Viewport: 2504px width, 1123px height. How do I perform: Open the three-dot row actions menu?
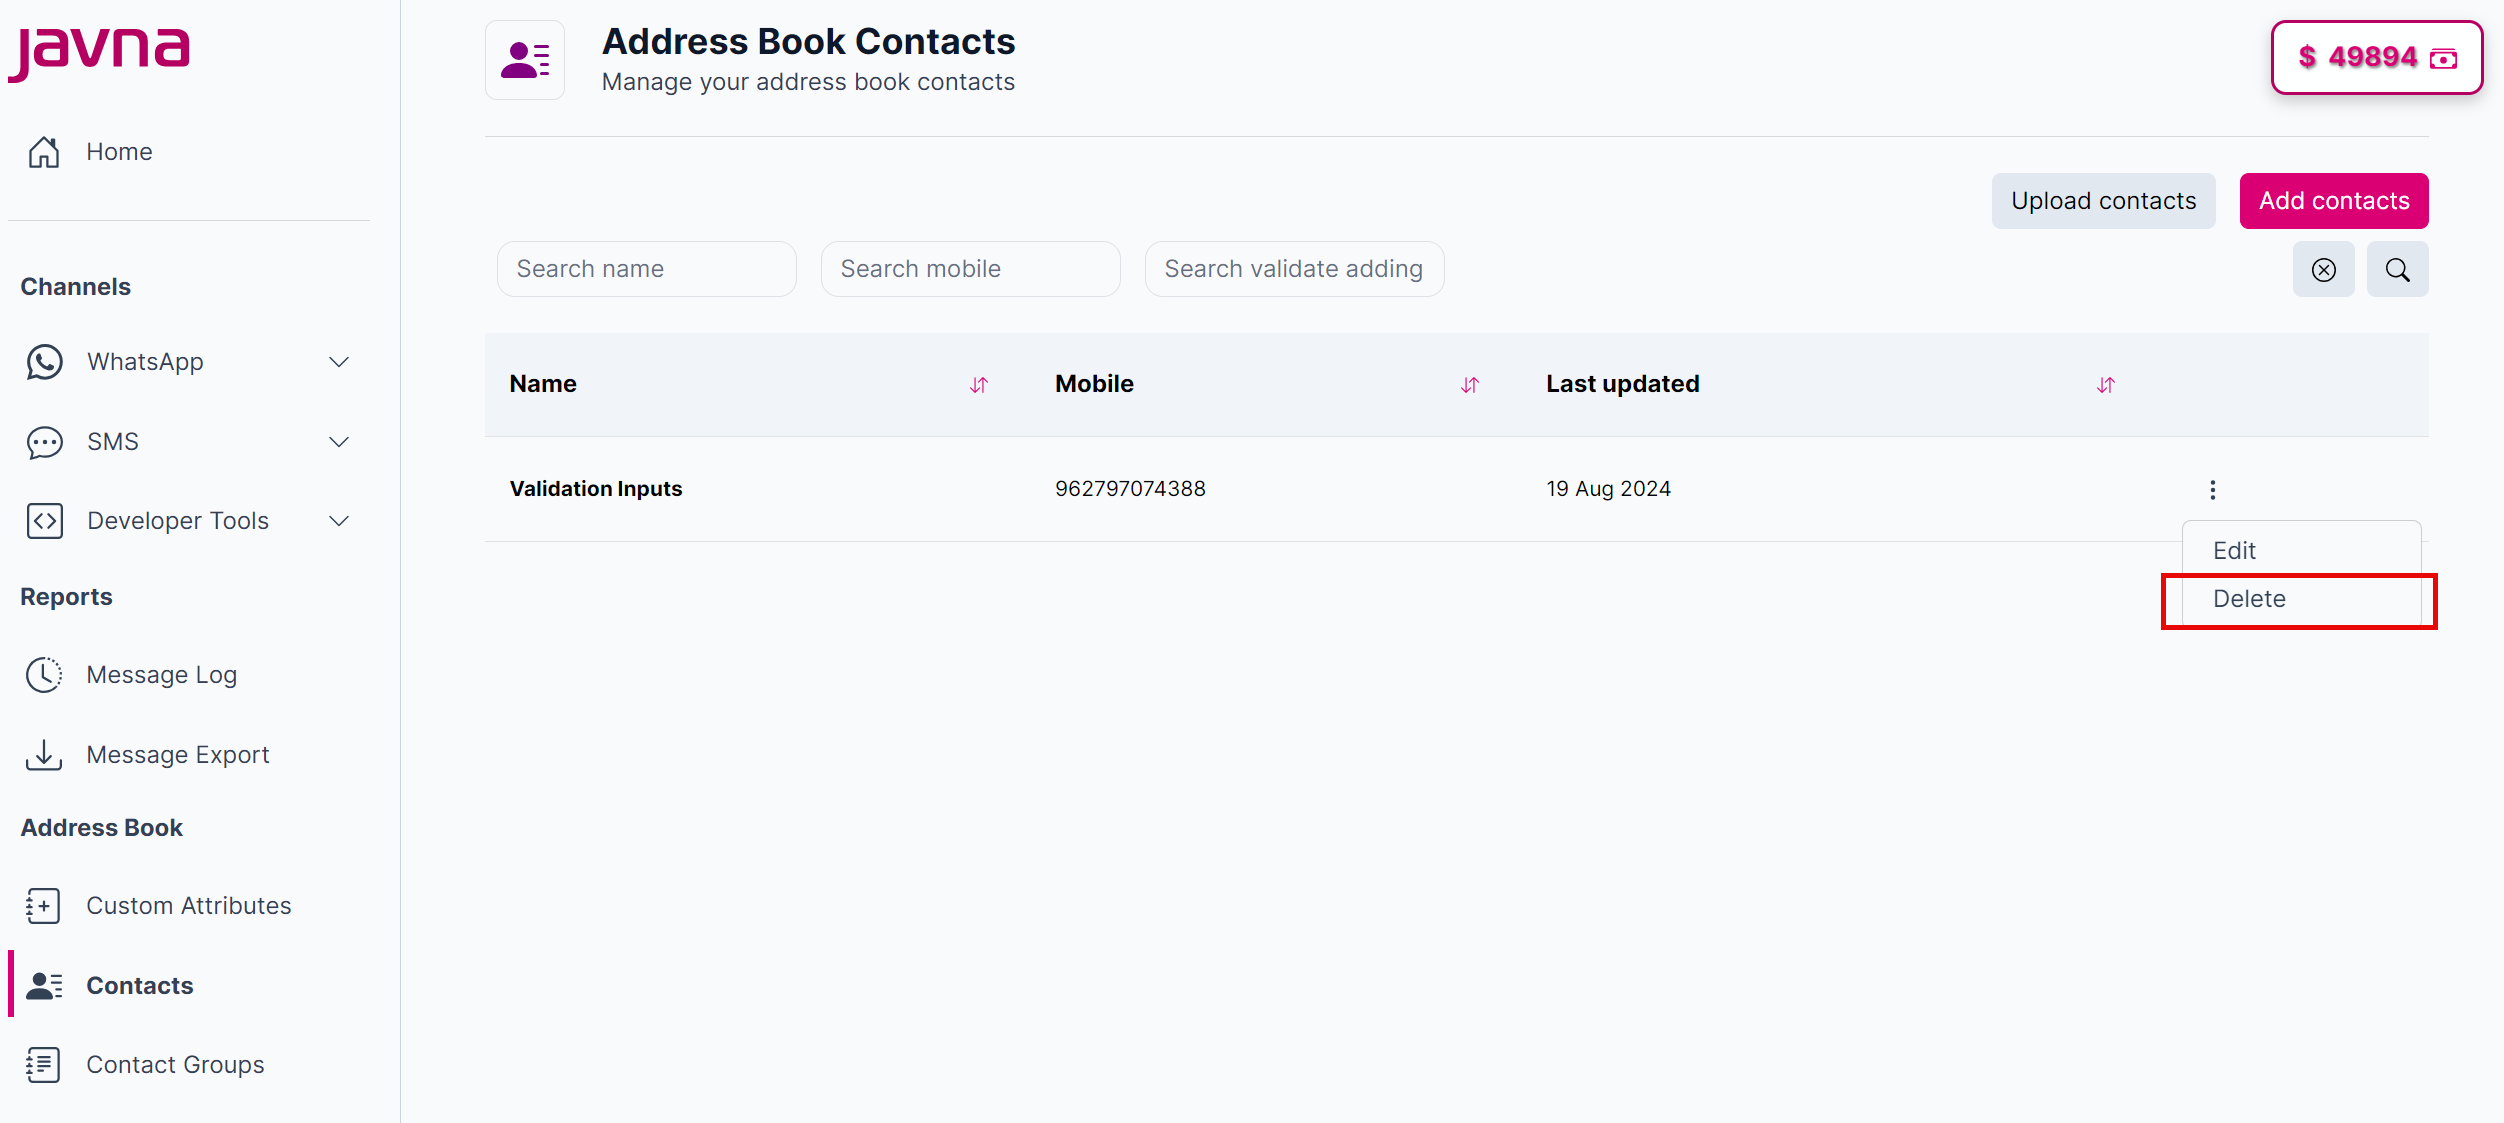pos(2212,489)
